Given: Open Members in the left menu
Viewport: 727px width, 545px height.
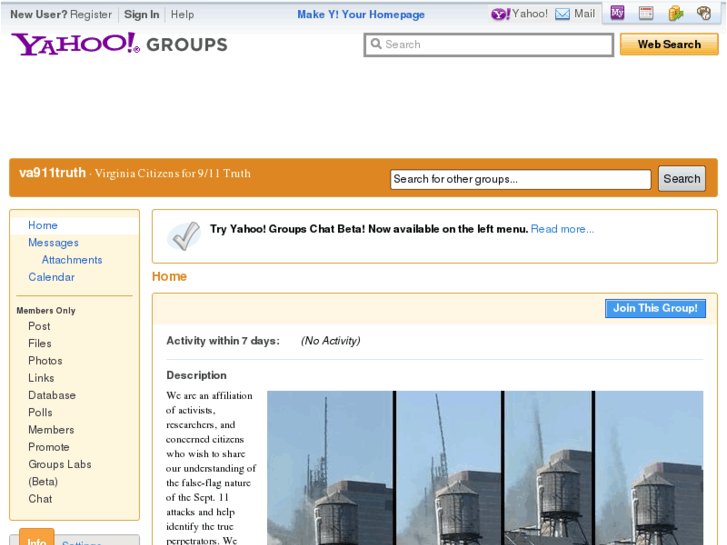Looking at the screenshot, I should pos(51,430).
